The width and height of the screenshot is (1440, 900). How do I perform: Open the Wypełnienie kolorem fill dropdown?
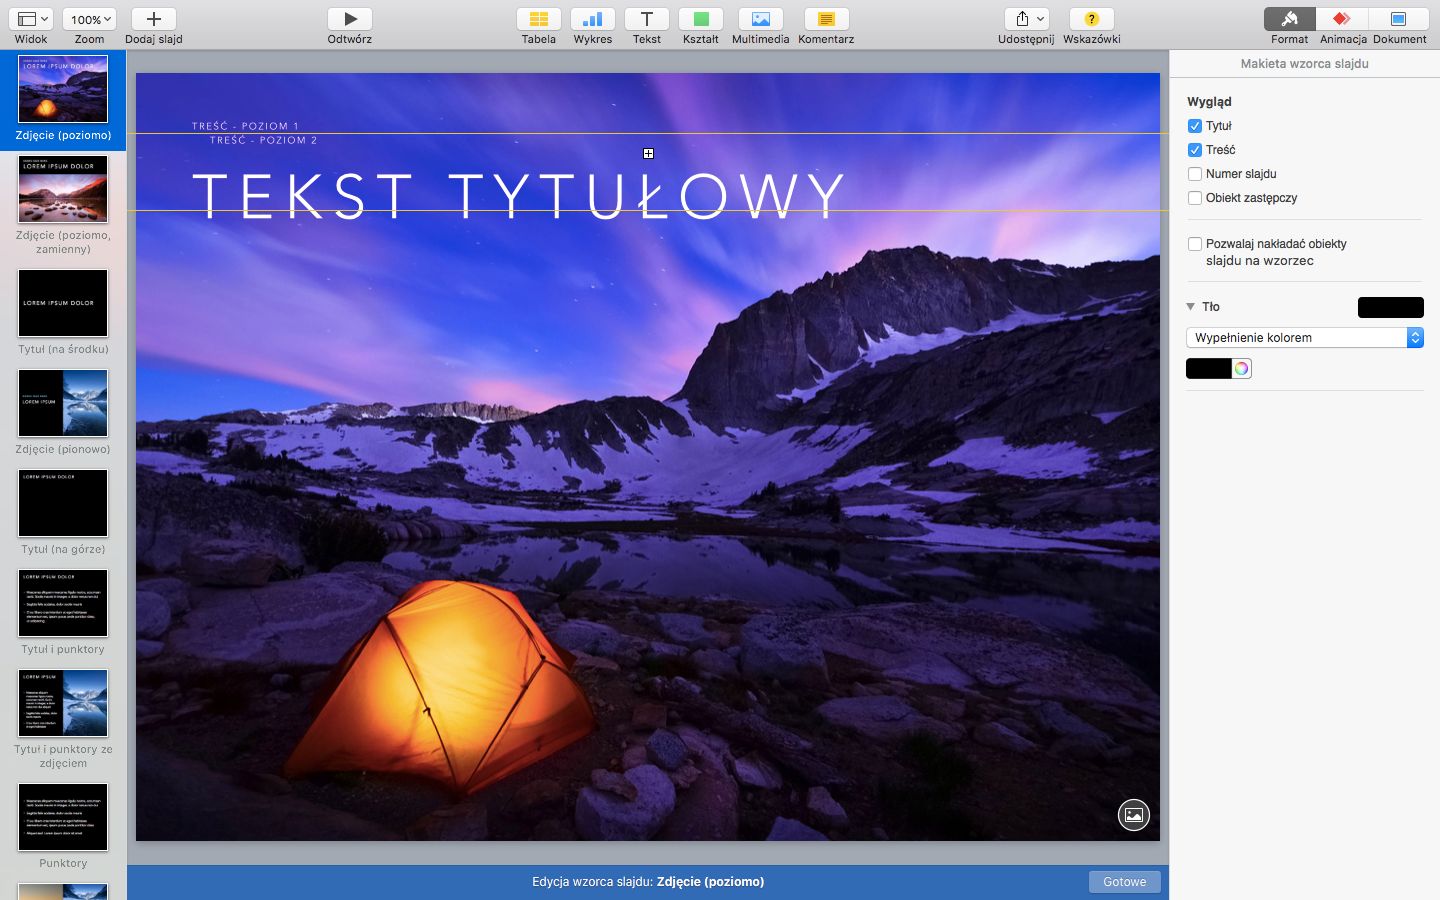[x=1304, y=338]
